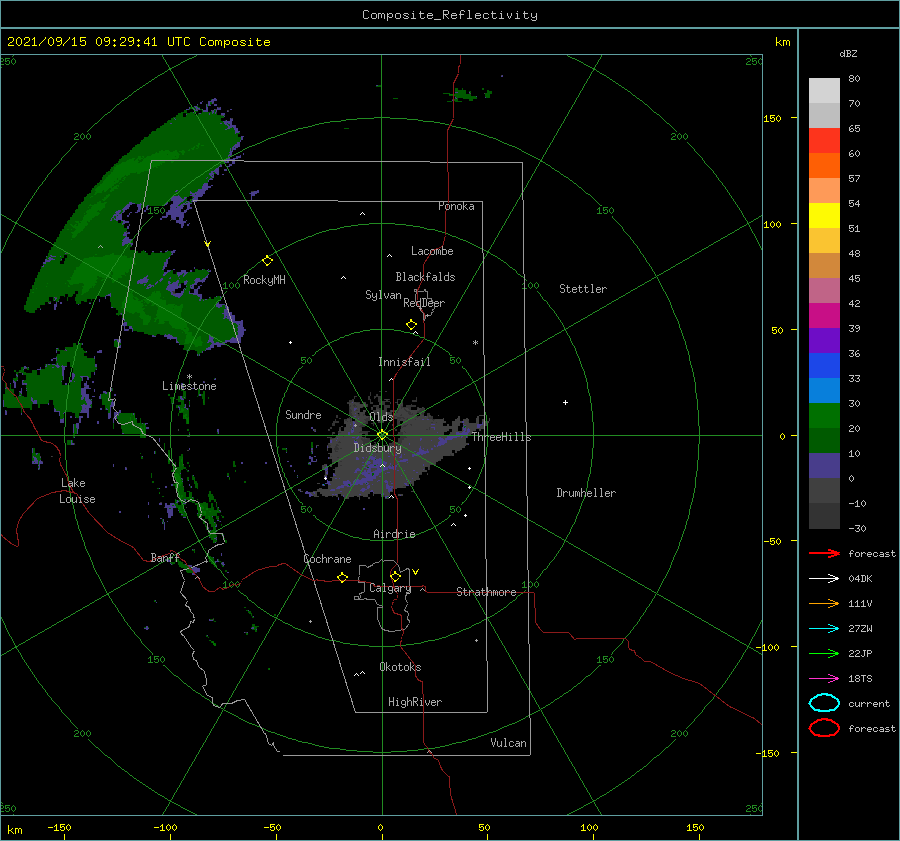Pick the light blue 30-33 dBZ swatch

(x=824, y=391)
